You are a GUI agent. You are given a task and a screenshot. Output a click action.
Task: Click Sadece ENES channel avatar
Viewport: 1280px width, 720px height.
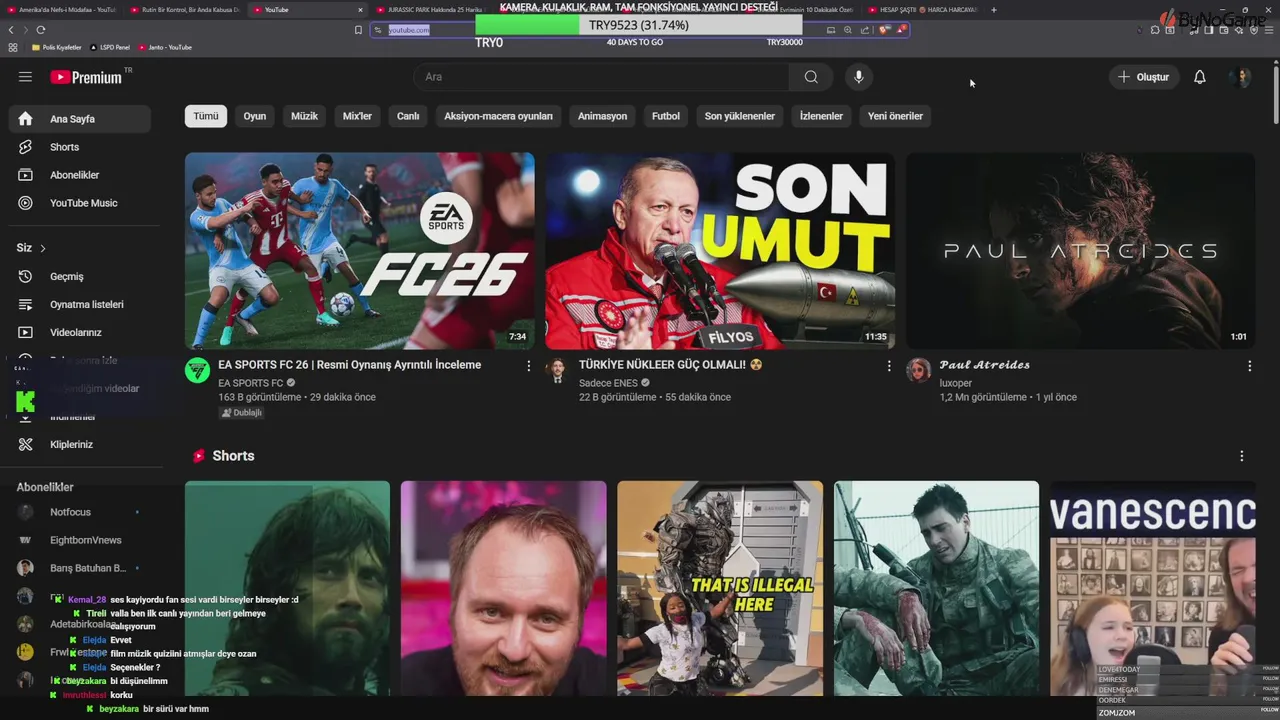coord(557,371)
